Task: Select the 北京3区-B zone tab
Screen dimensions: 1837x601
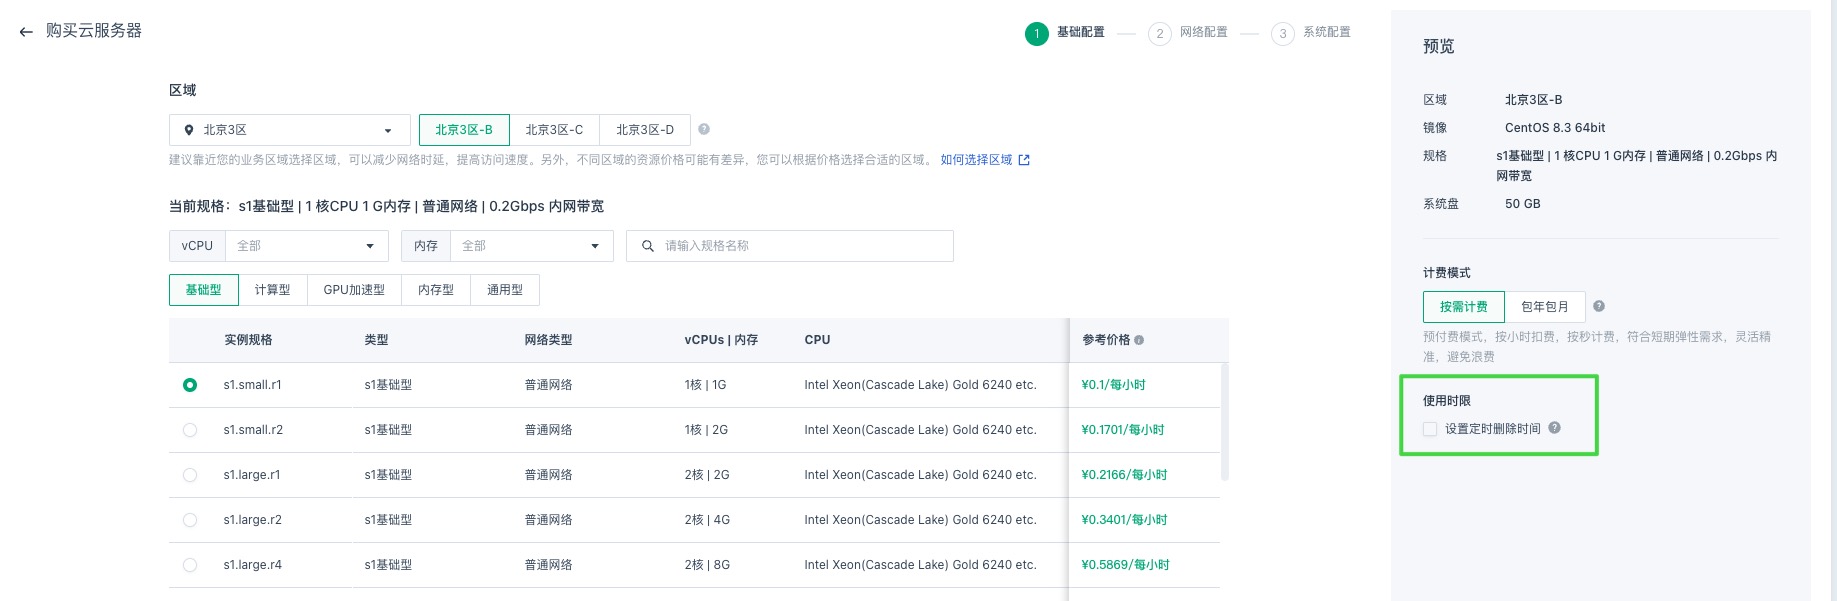Action: coord(464,130)
